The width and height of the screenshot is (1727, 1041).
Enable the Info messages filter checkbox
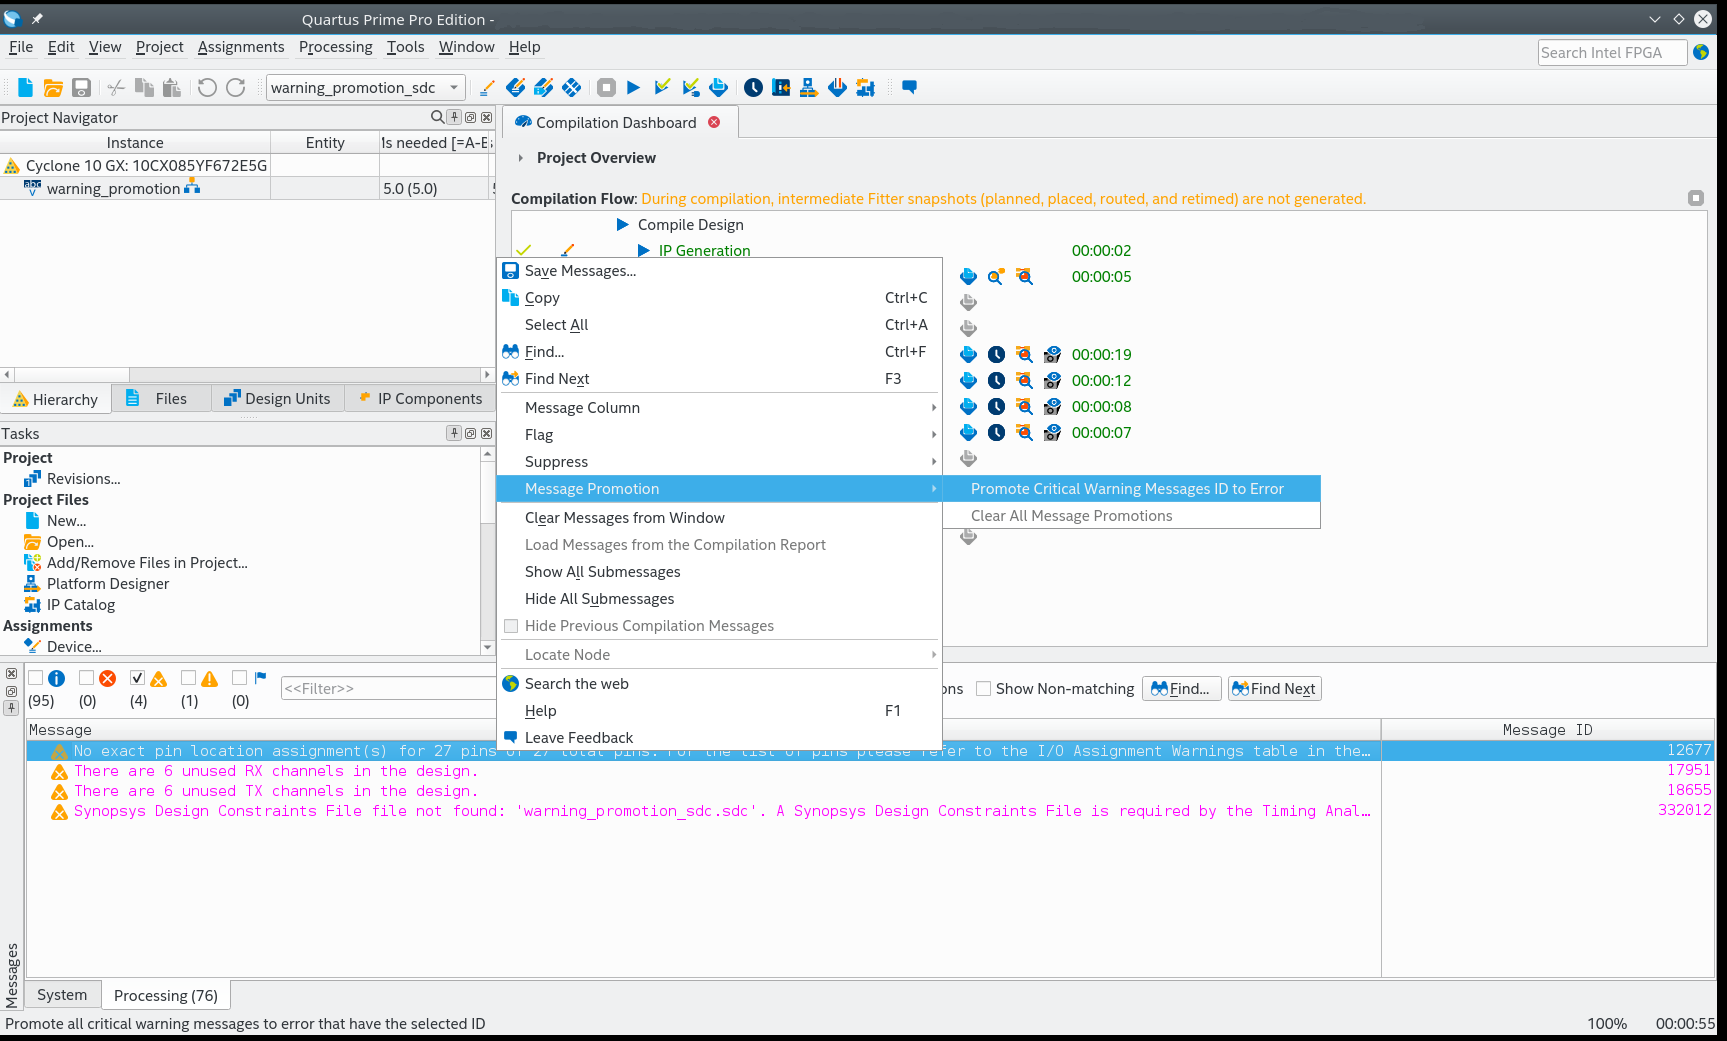coord(36,678)
